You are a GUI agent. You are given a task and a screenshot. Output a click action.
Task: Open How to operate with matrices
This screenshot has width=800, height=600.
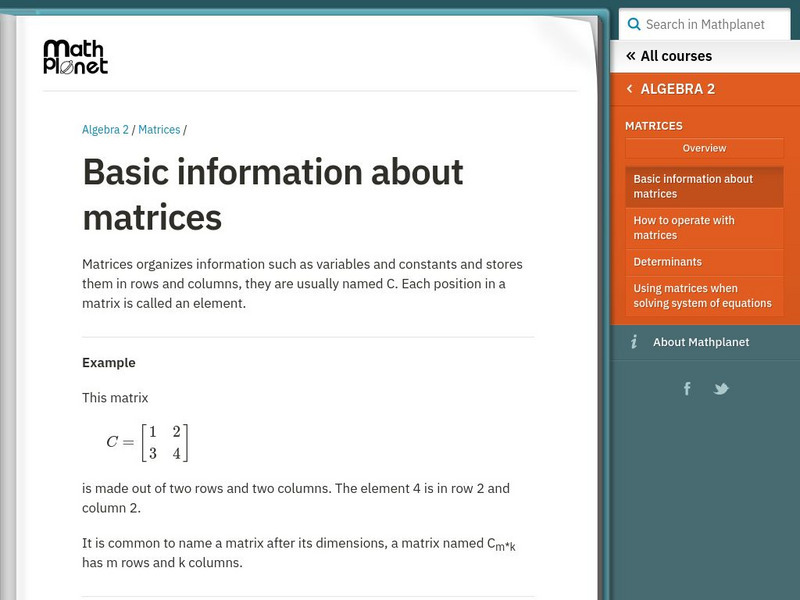tap(704, 228)
